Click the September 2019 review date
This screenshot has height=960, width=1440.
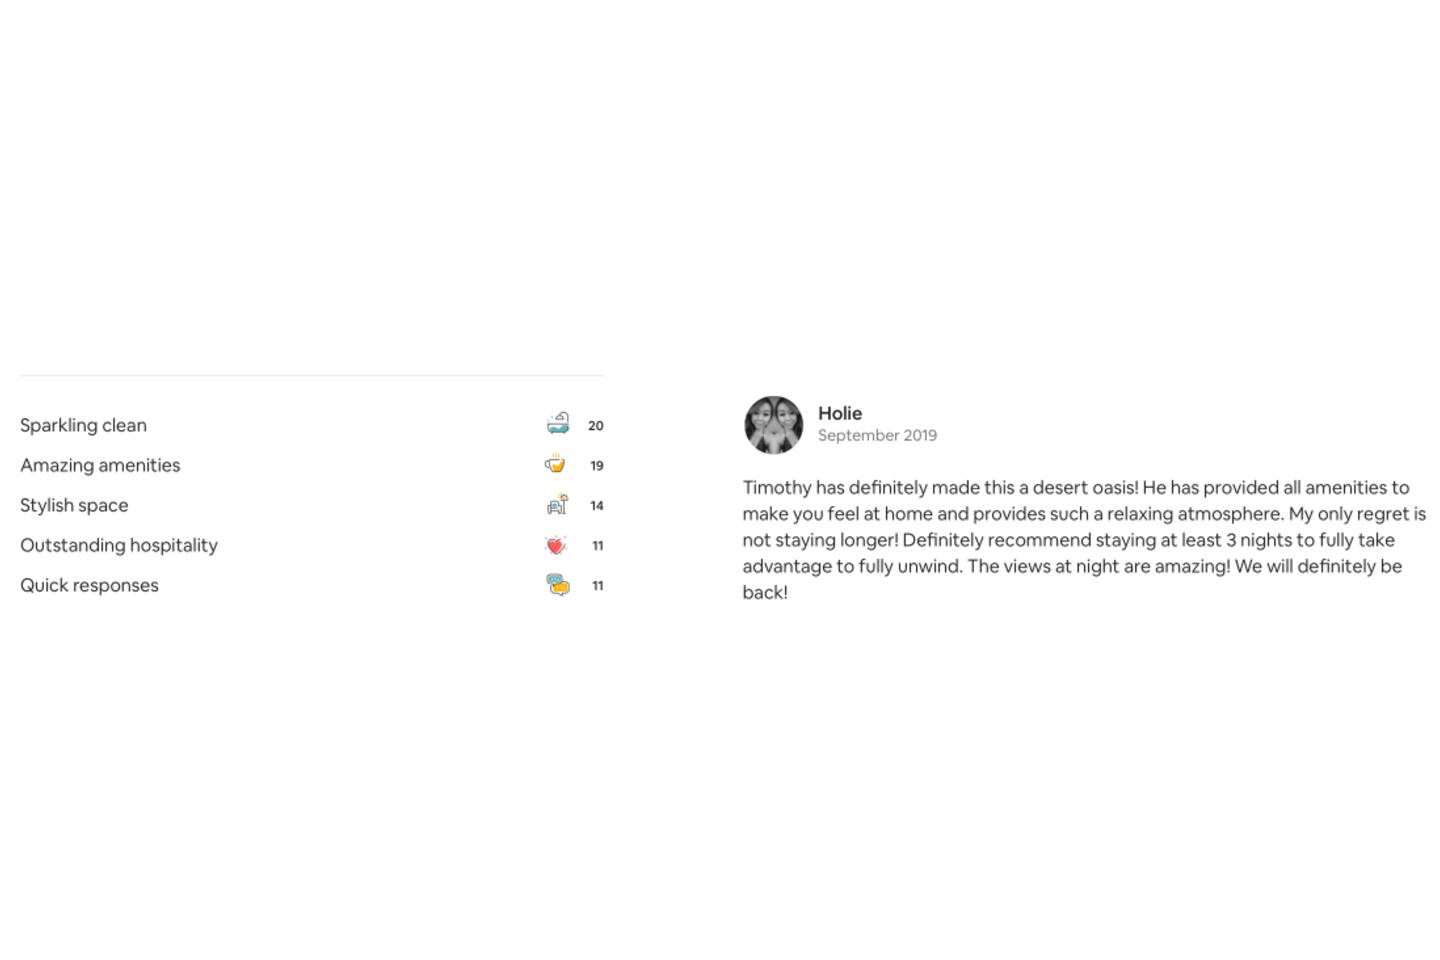click(x=877, y=435)
